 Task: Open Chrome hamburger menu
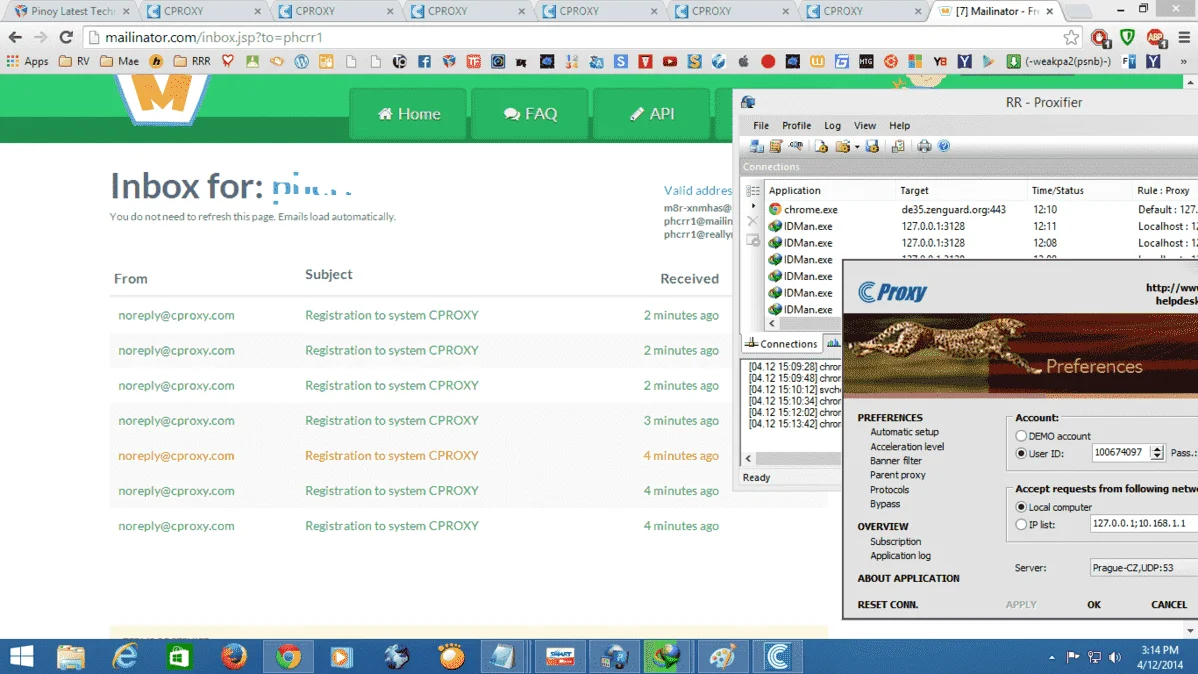coord(1183,37)
